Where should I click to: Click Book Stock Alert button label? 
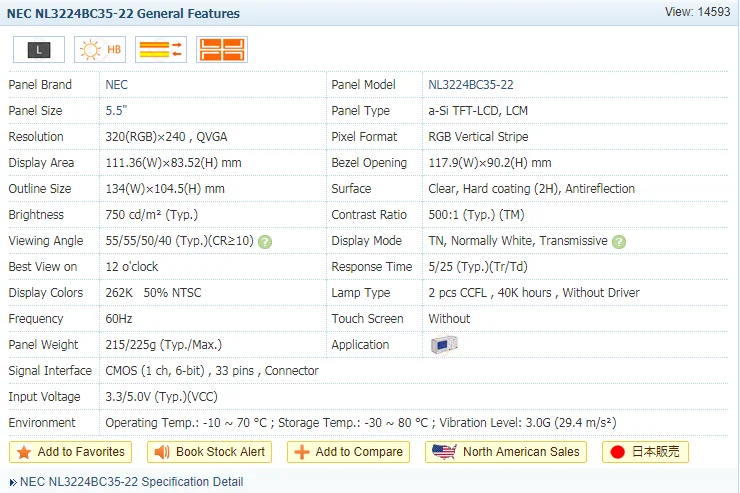pos(220,452)
